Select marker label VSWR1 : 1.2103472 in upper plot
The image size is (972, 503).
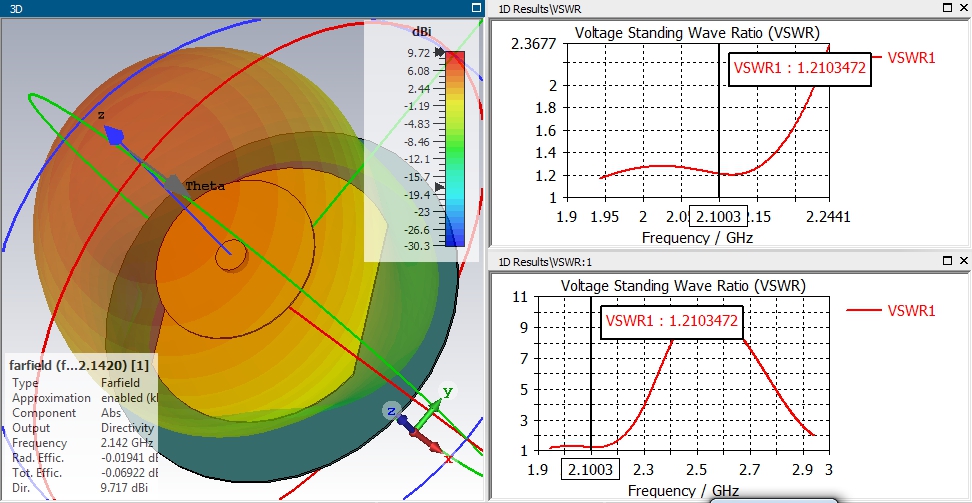[x=800, y=68]
